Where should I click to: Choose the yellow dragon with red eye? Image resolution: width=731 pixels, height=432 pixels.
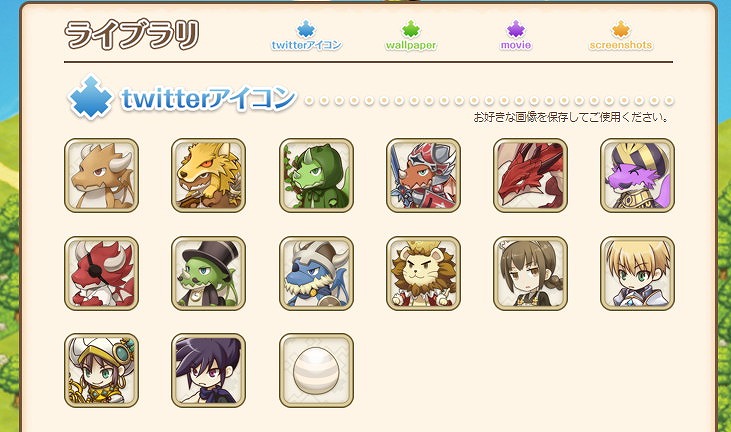pyautogui.click(x=208, y=175)
